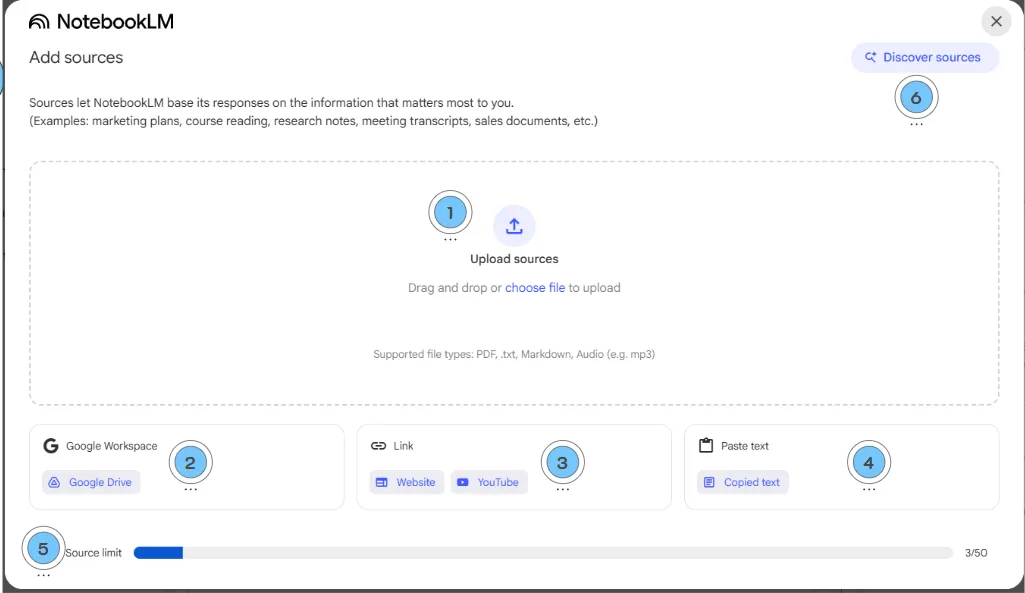
Task: Click the clipboard icon next to Paste text
Action: click(x=703, y=445)
